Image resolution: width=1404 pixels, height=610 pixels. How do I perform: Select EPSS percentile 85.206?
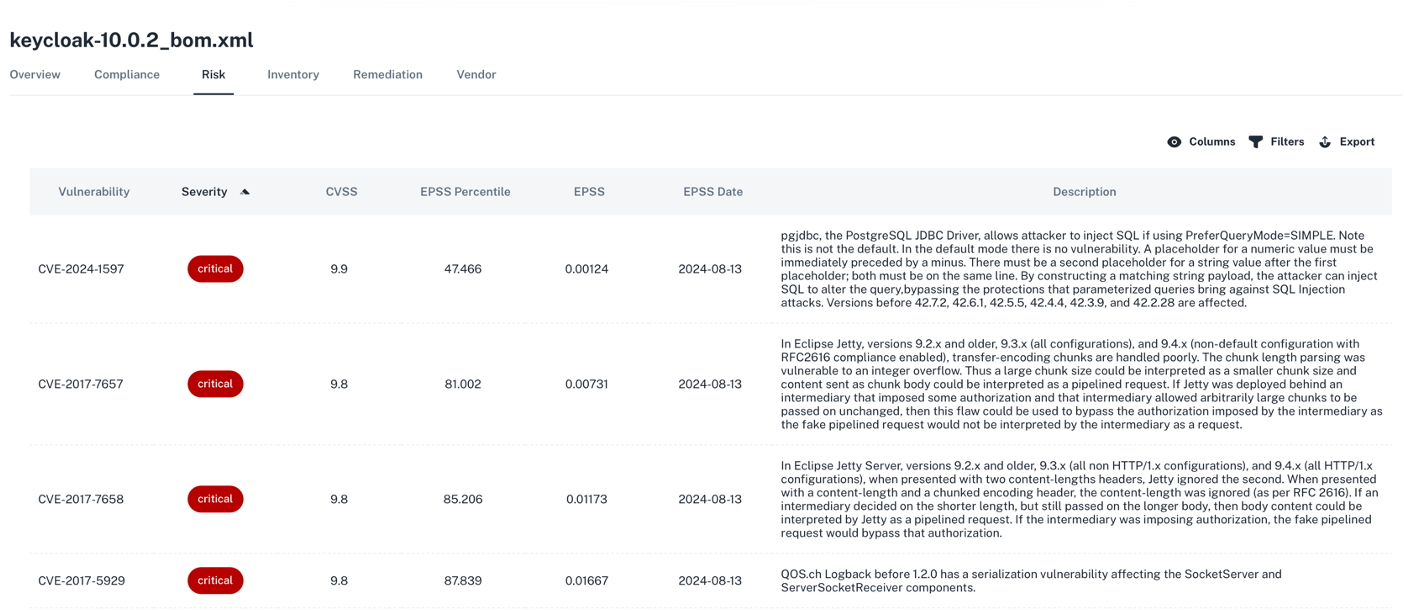point(463,499)
